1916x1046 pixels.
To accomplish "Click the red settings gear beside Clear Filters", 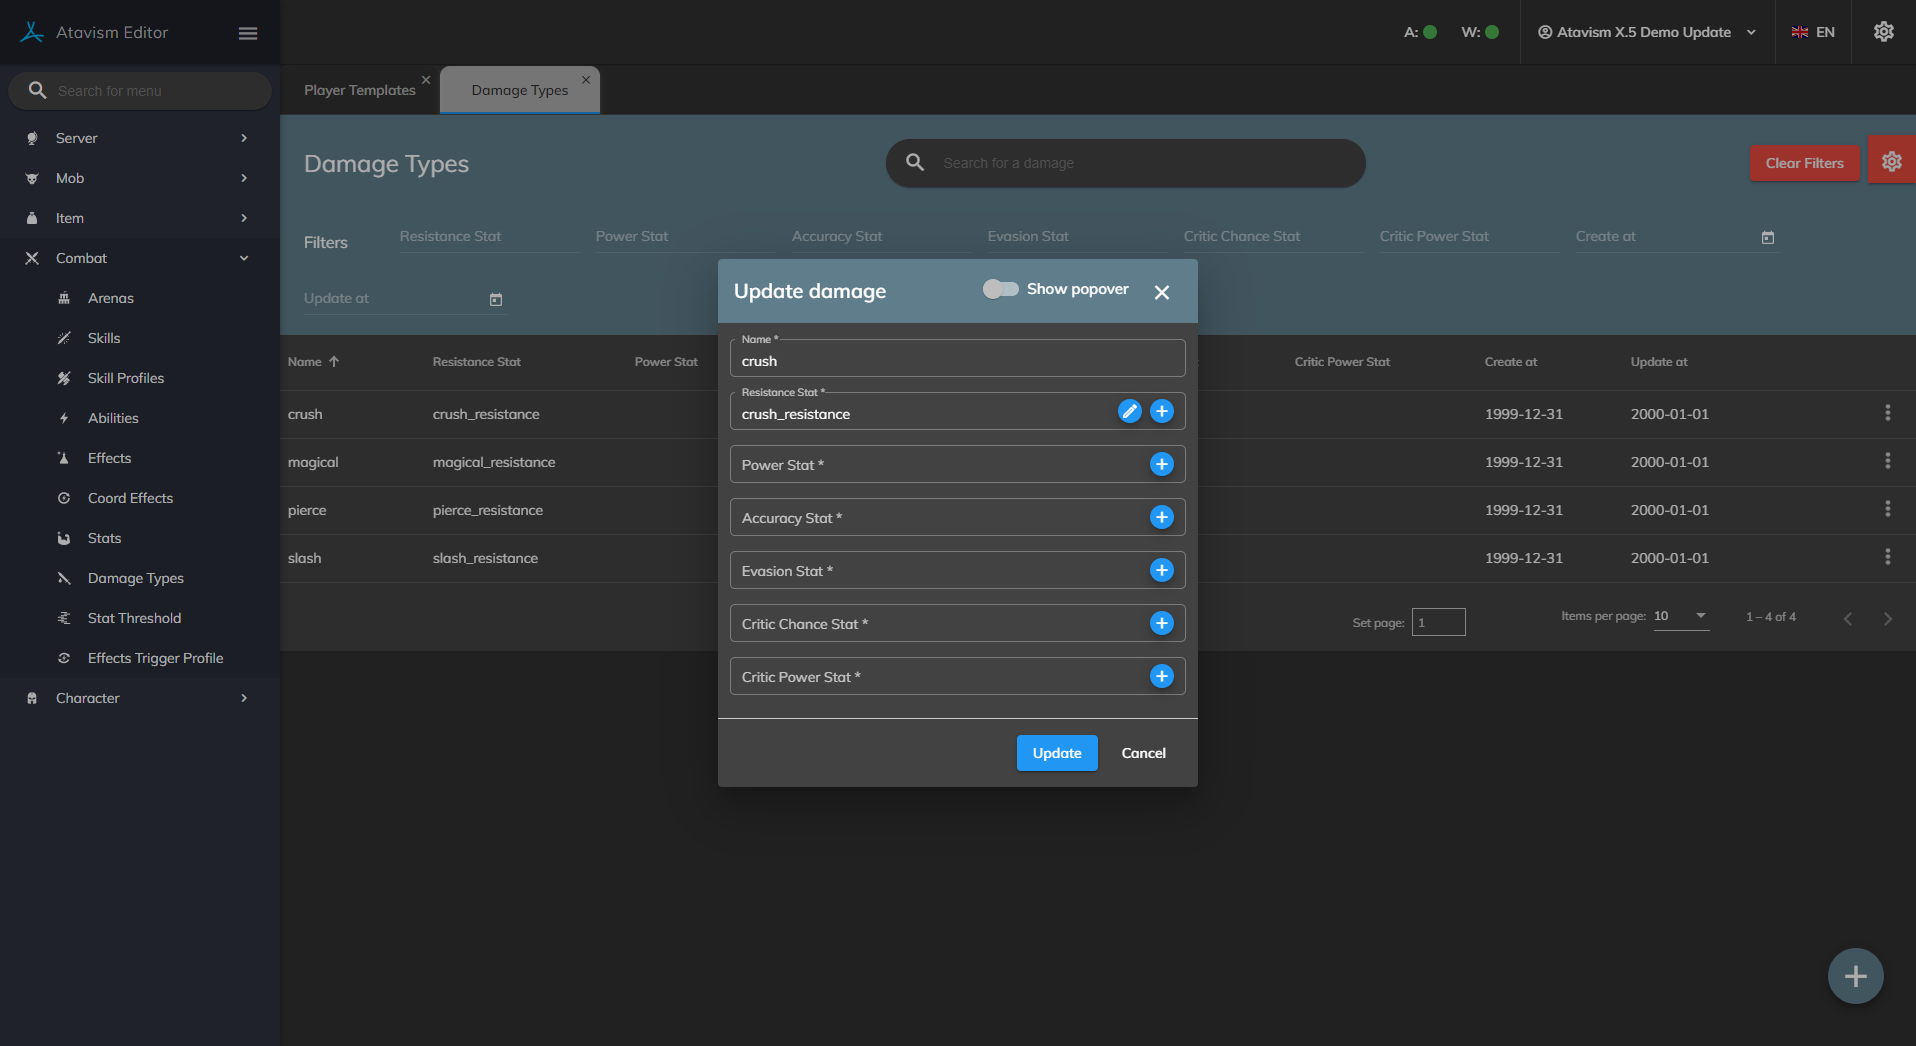I will click(1891, 162).
